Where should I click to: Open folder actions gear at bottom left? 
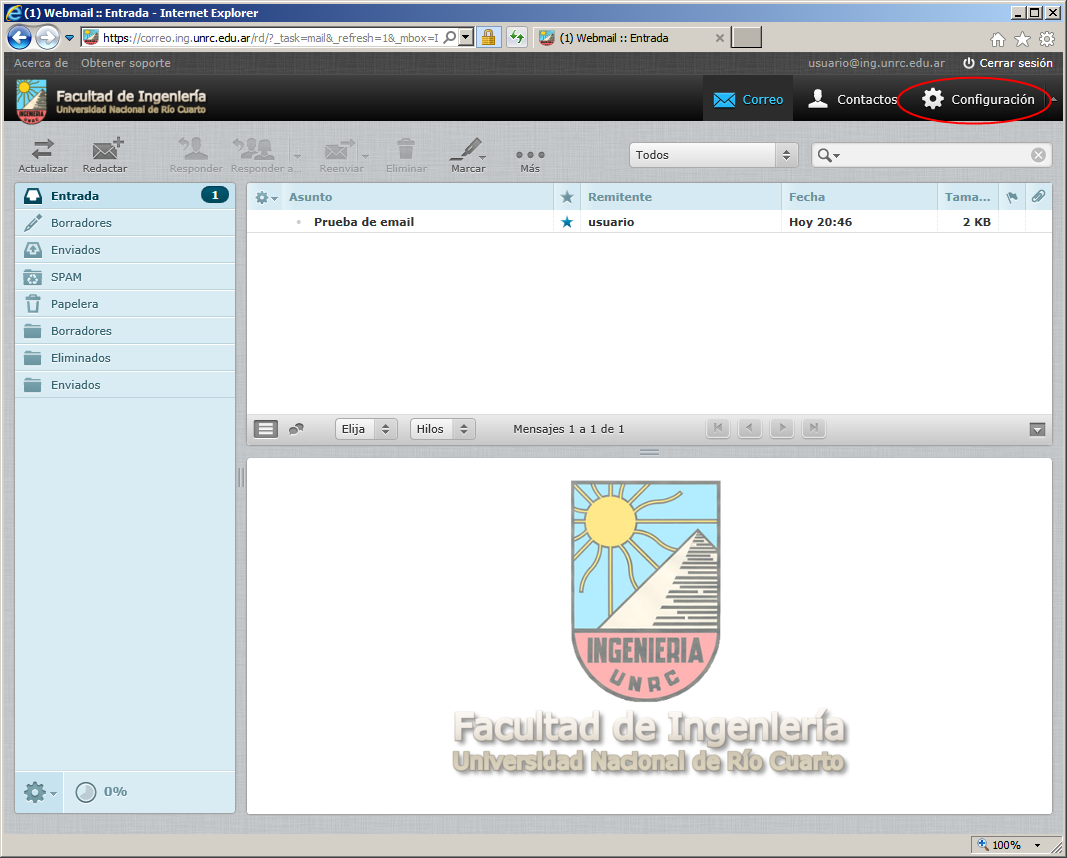pos(39,792)
